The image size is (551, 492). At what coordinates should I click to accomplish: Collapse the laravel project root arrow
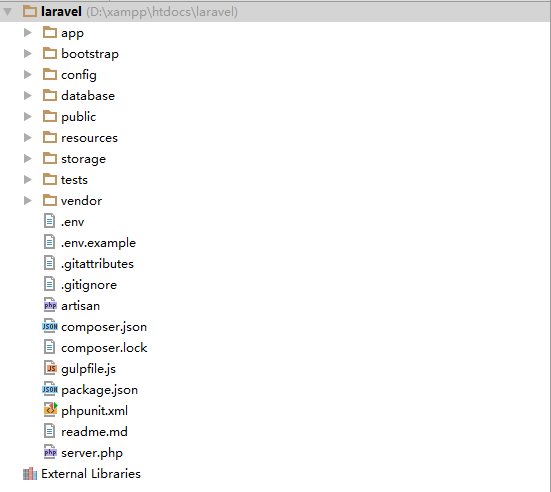[x=7, y=12]
